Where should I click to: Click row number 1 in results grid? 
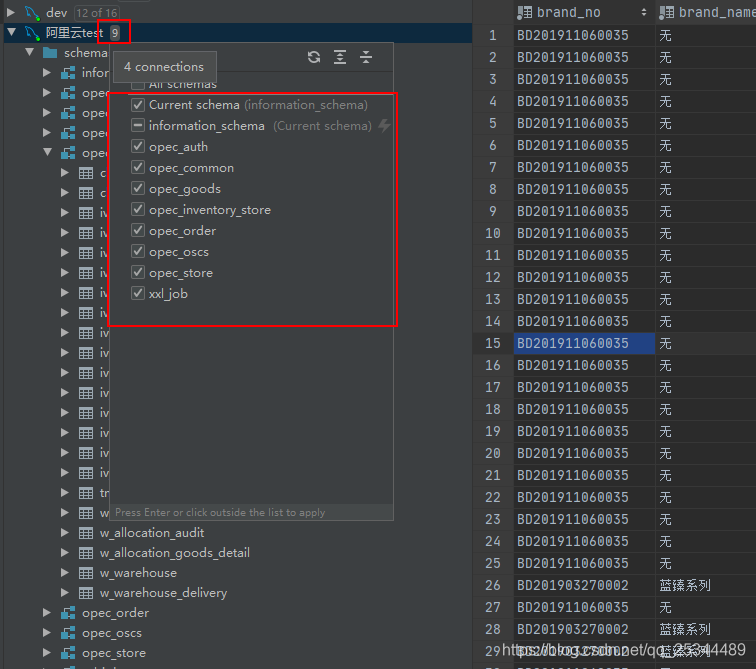pyautogui.click(x=493, y=35)
